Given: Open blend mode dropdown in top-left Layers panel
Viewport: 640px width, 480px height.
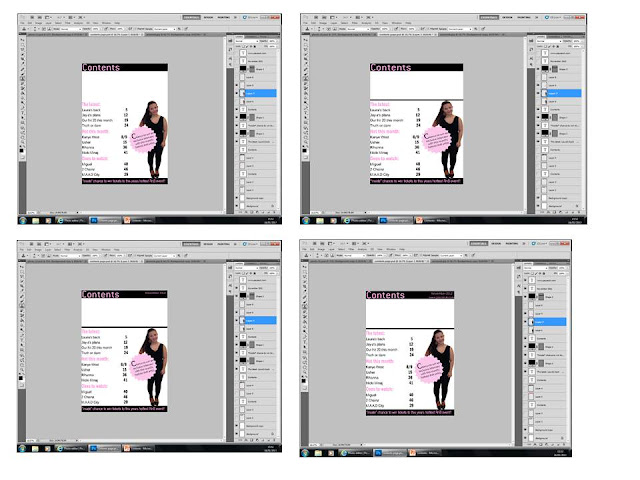Looking at the screenshot, I should pyautogui.click(x=246, y=41).
